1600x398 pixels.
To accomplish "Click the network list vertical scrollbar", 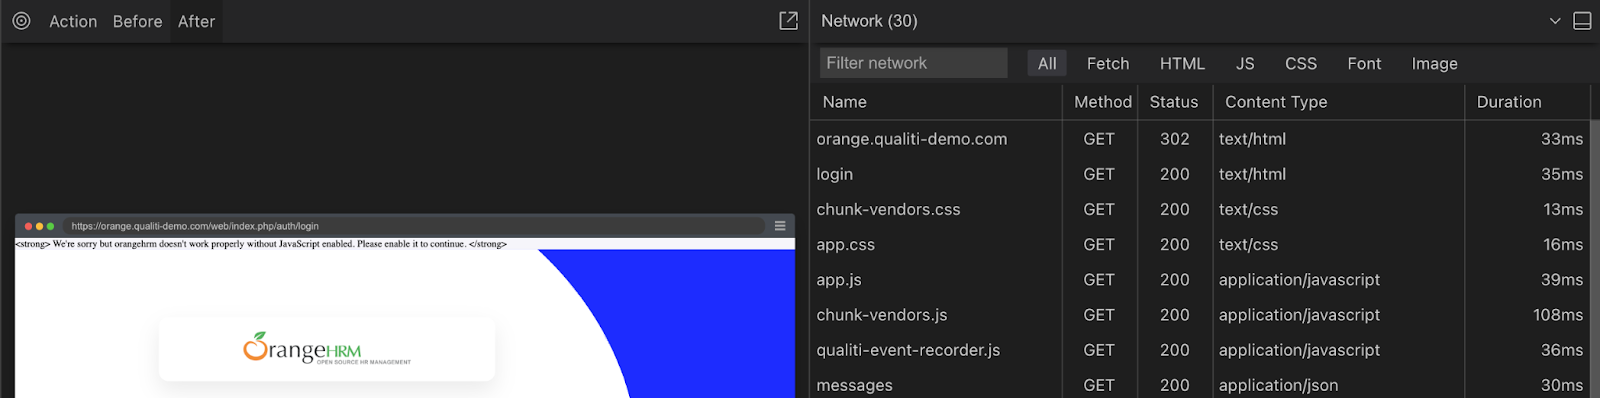I will [x=1595, y=260].
